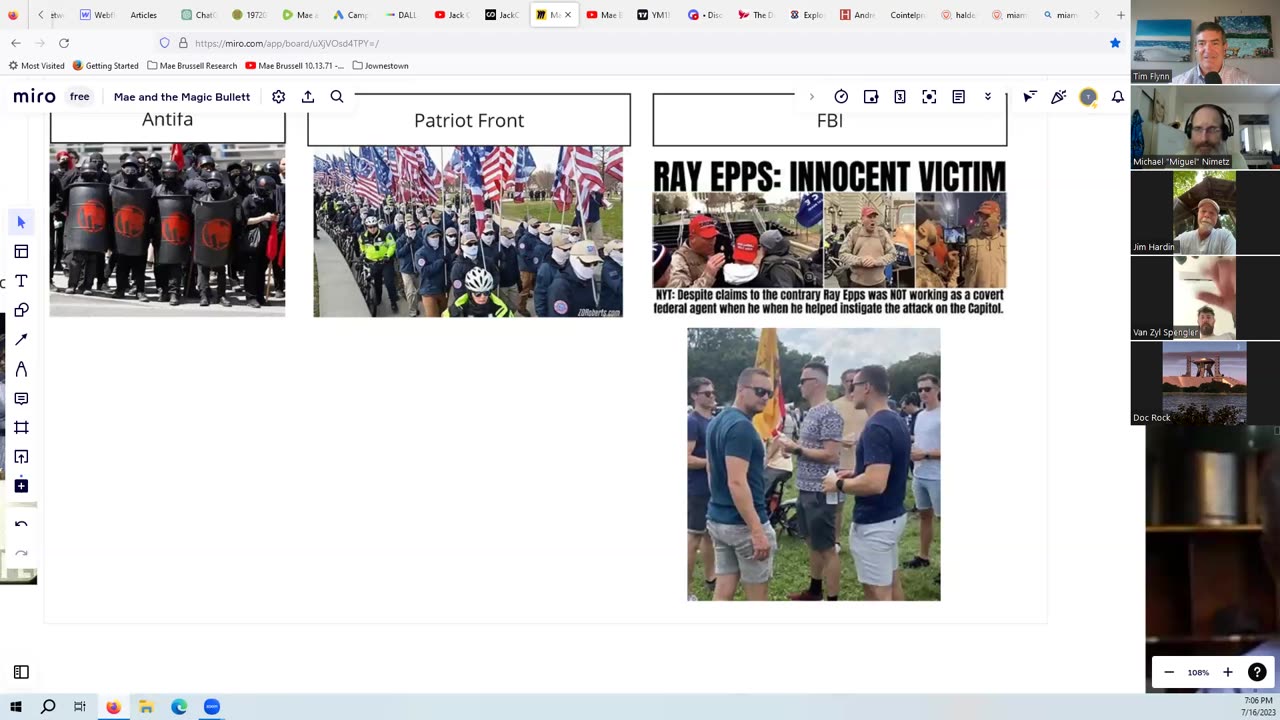Select the connection line arrow tool

21,339
